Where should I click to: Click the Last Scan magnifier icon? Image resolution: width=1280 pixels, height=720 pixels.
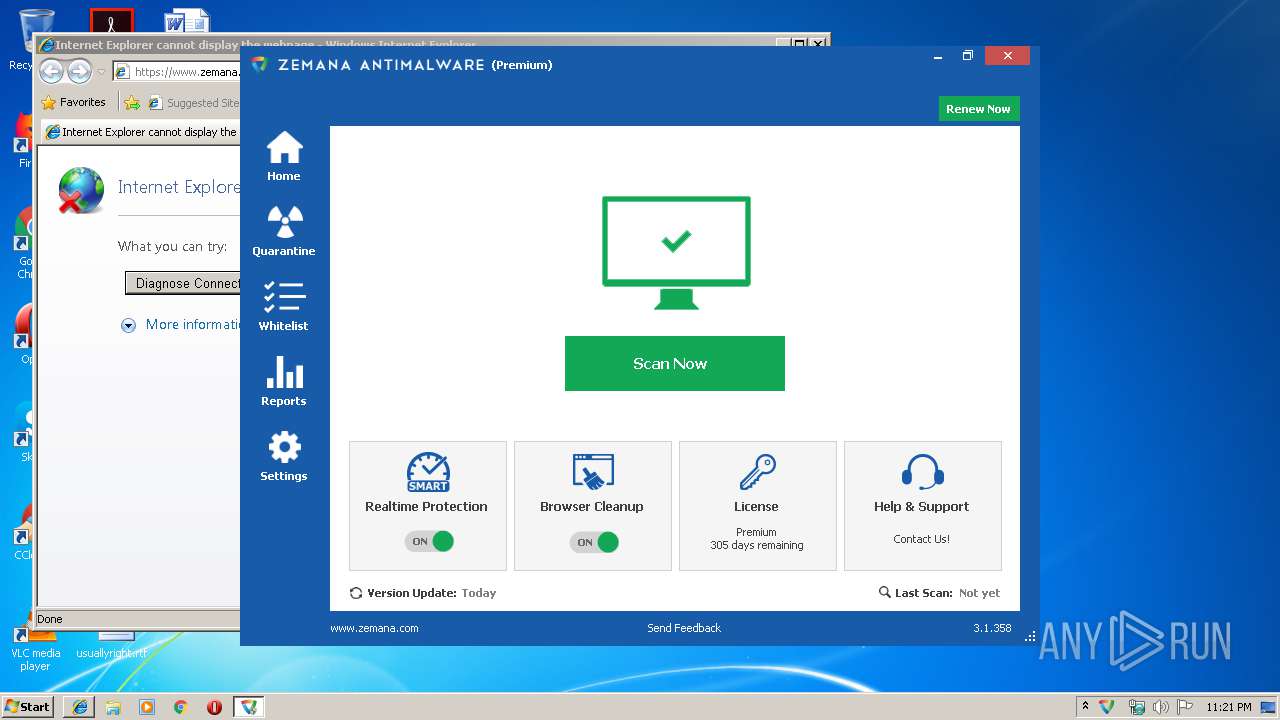(884, 592)
